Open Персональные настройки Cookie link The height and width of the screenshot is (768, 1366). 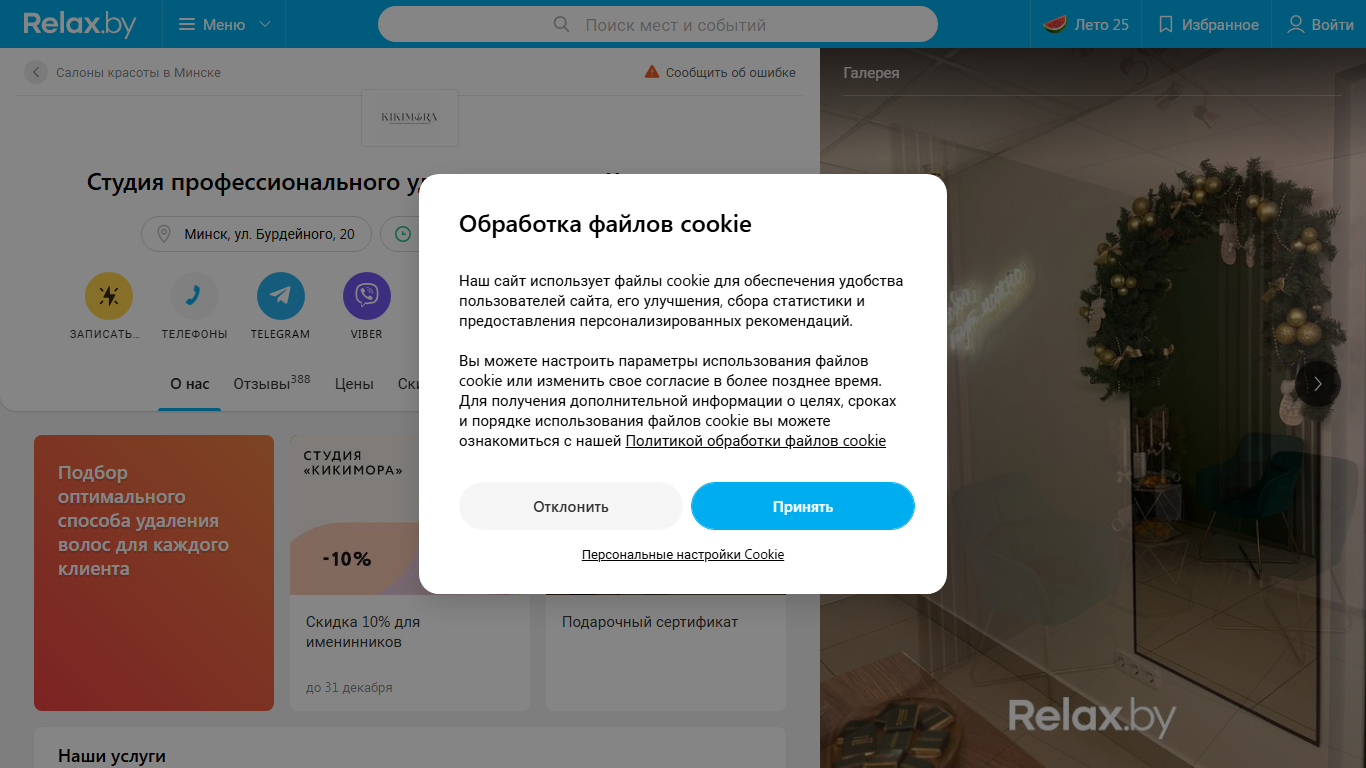click(x=683, y=554)
